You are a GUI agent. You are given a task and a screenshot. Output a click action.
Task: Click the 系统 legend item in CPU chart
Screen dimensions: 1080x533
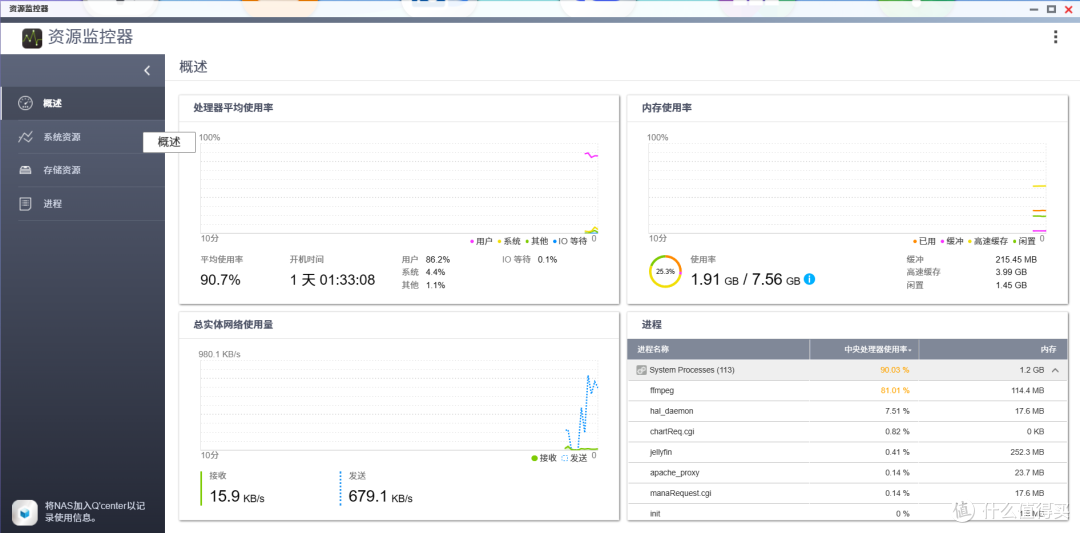[x=508, y=241]
